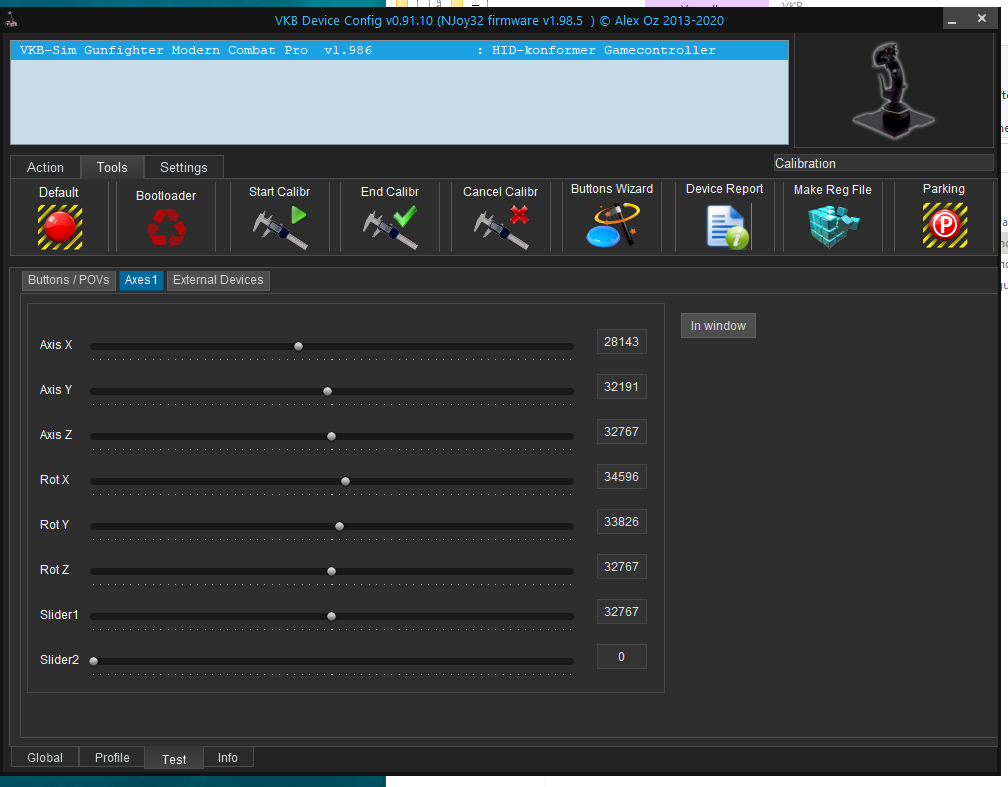1008x787 pixels.
Task: Click the Axis Z slider handle
Action: (331, 436)
